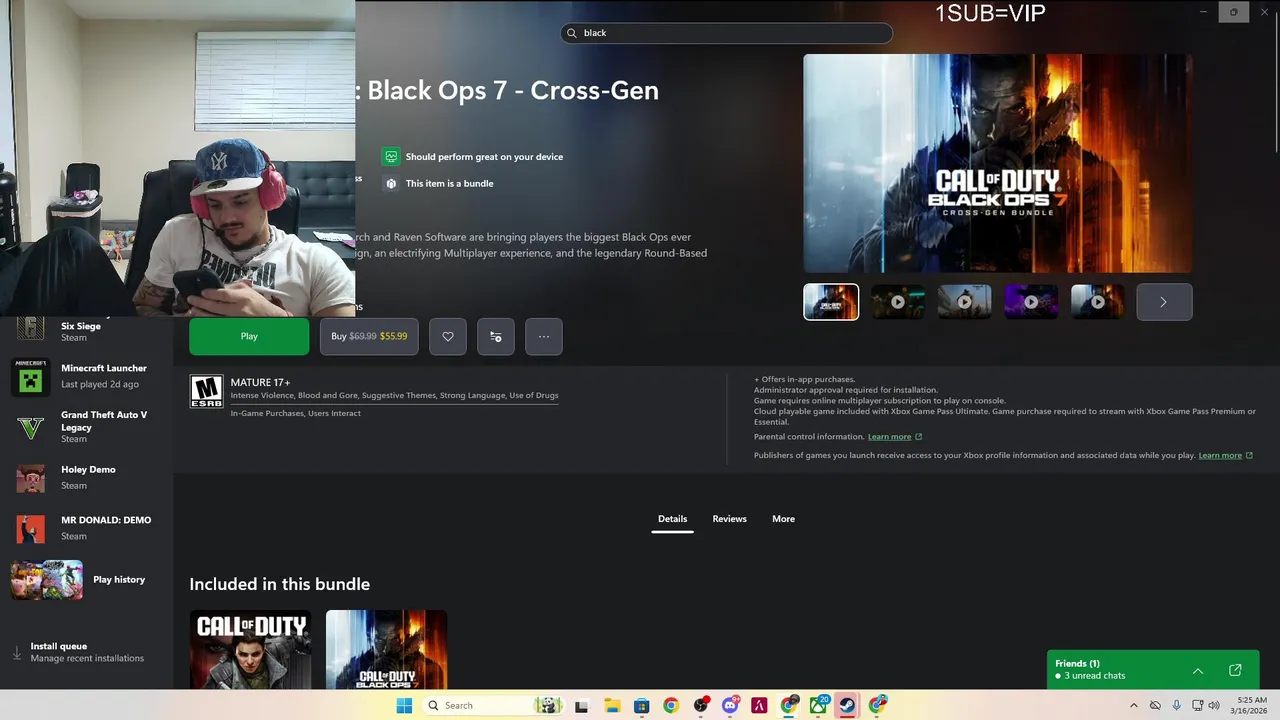Show hidden system tray icons

(1133, 706)
